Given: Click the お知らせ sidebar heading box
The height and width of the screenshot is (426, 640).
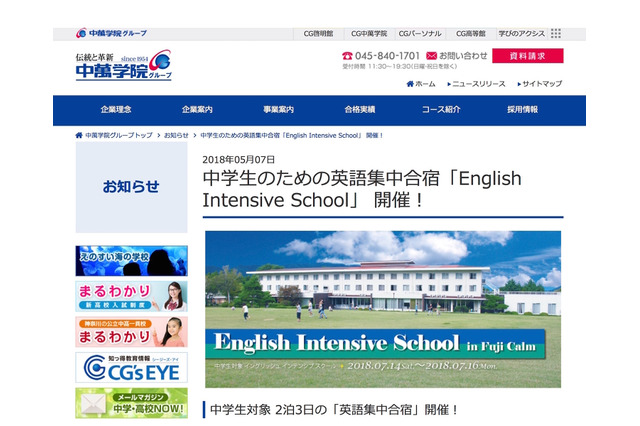Looking at the screenshot, I should 131,187.
